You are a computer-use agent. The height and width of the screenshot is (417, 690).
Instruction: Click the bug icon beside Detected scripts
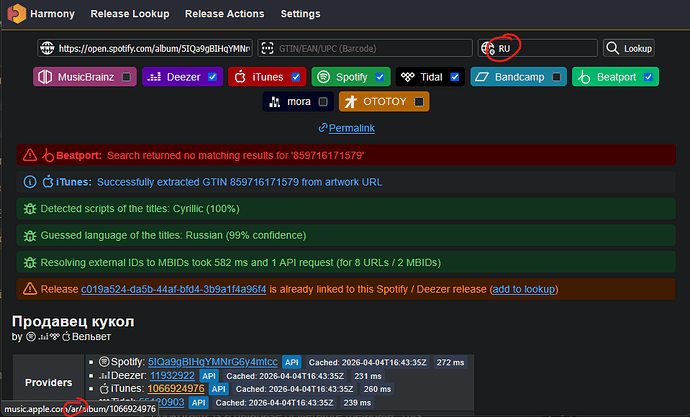[30, 208]
